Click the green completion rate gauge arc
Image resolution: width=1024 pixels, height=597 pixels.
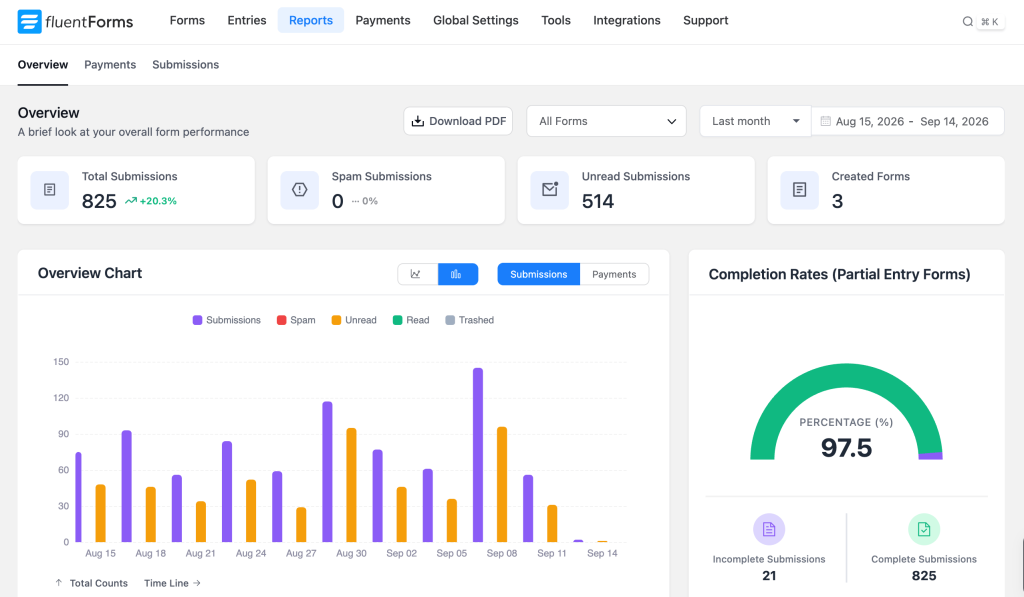tap(846, 378)
